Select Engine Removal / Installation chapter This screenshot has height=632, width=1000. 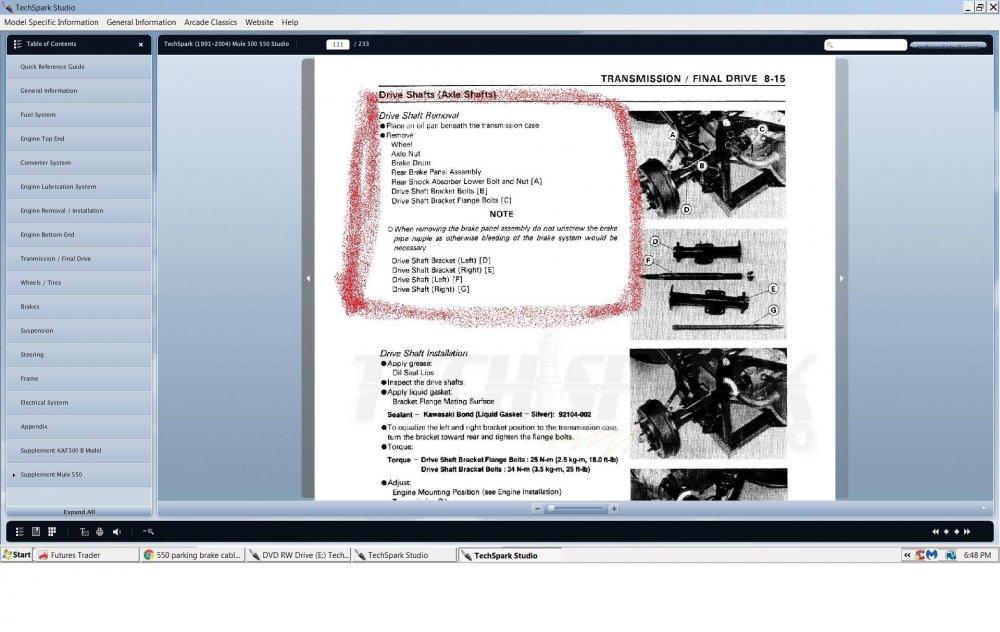tap(79, 211)
